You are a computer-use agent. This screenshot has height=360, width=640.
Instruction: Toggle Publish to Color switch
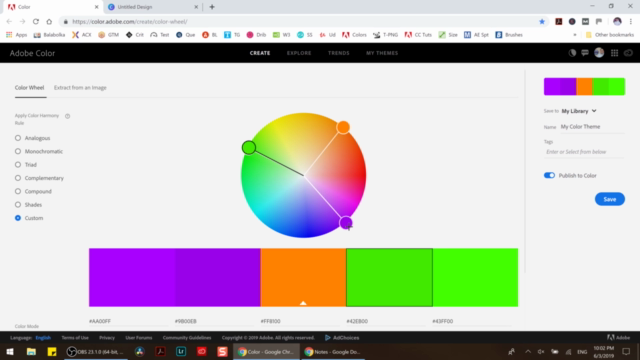(x=549, y=176)
